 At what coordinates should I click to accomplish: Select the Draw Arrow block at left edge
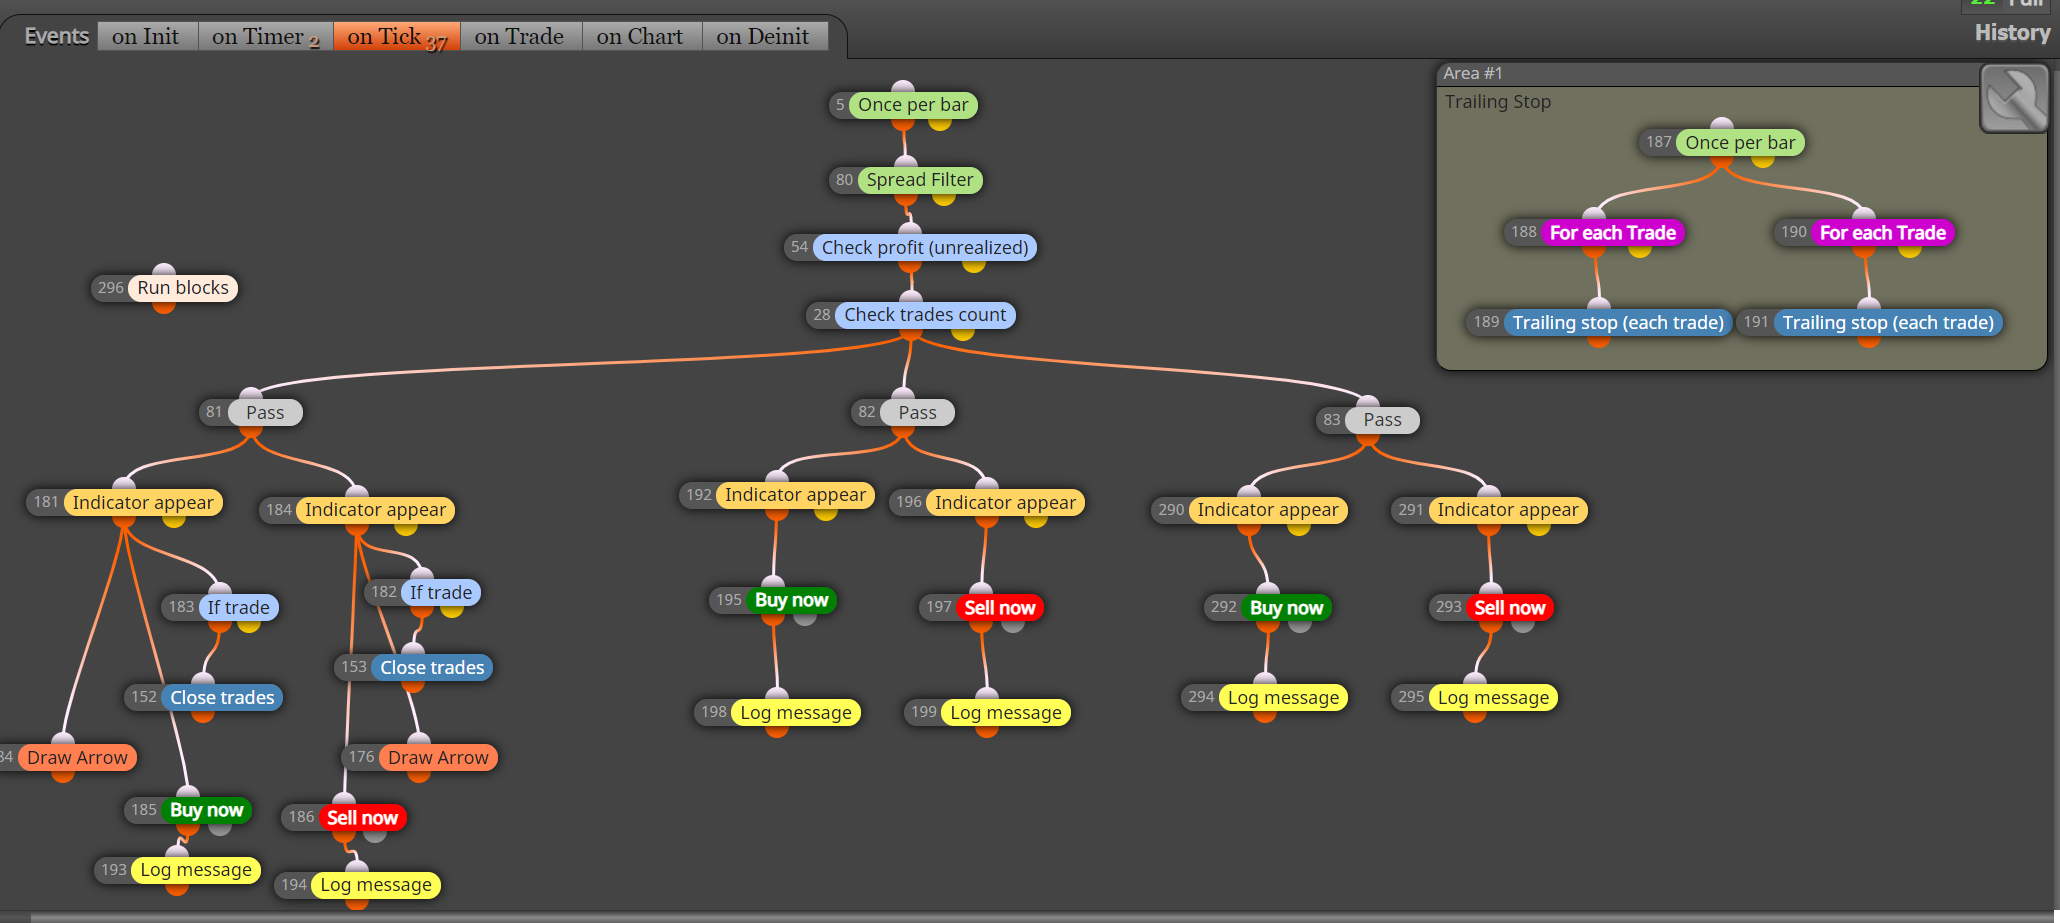pyautogui.click(x=77, y=758)
